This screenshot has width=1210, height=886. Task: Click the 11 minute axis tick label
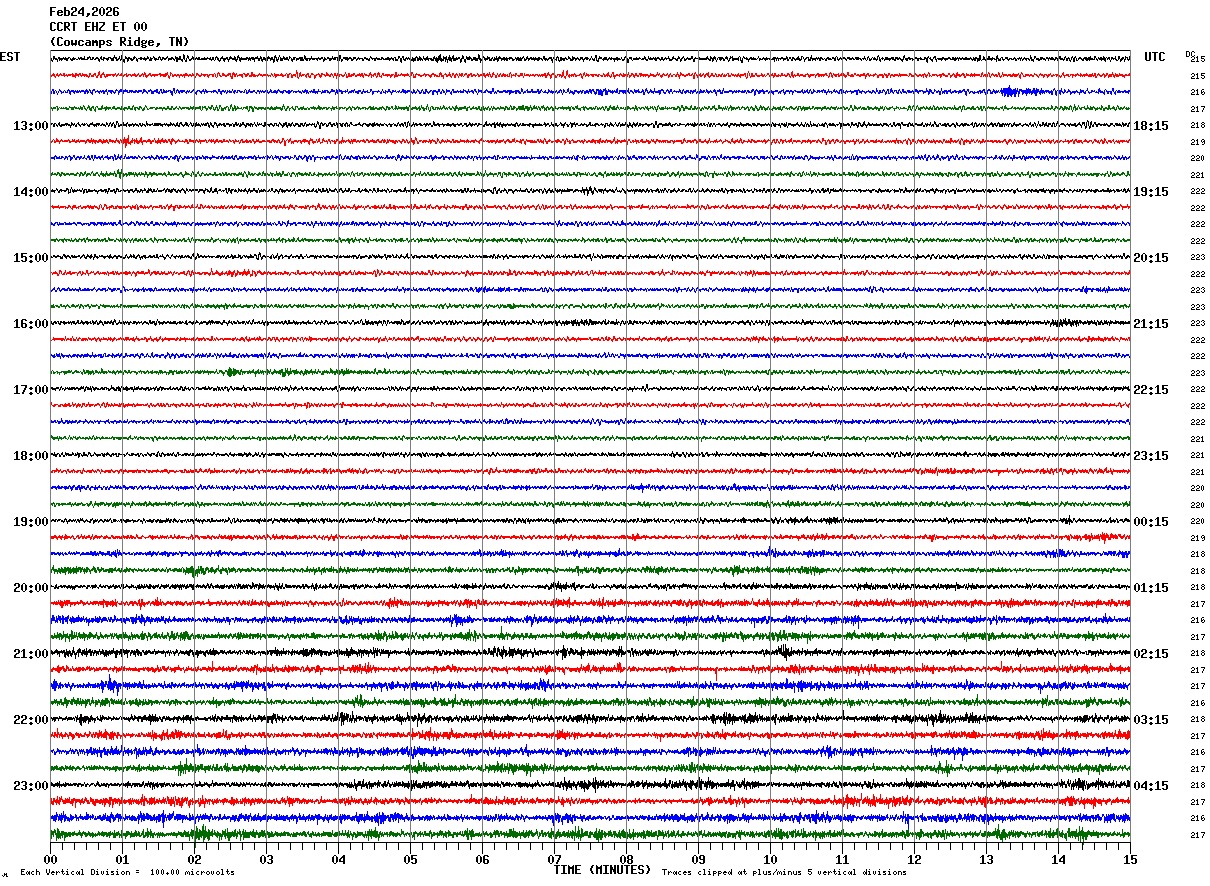coord(843,859)
